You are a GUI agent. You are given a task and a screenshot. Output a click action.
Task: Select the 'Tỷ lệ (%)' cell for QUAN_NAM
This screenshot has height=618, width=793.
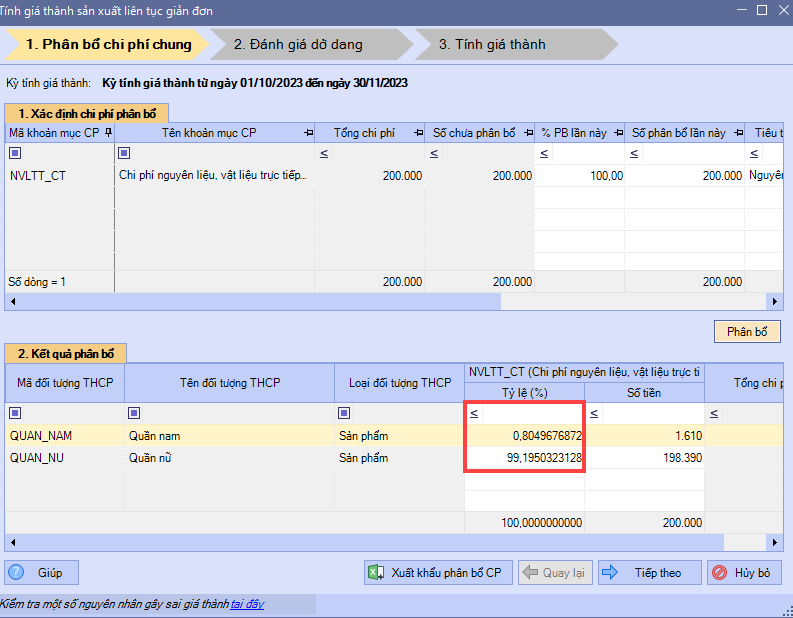(524, 435)
